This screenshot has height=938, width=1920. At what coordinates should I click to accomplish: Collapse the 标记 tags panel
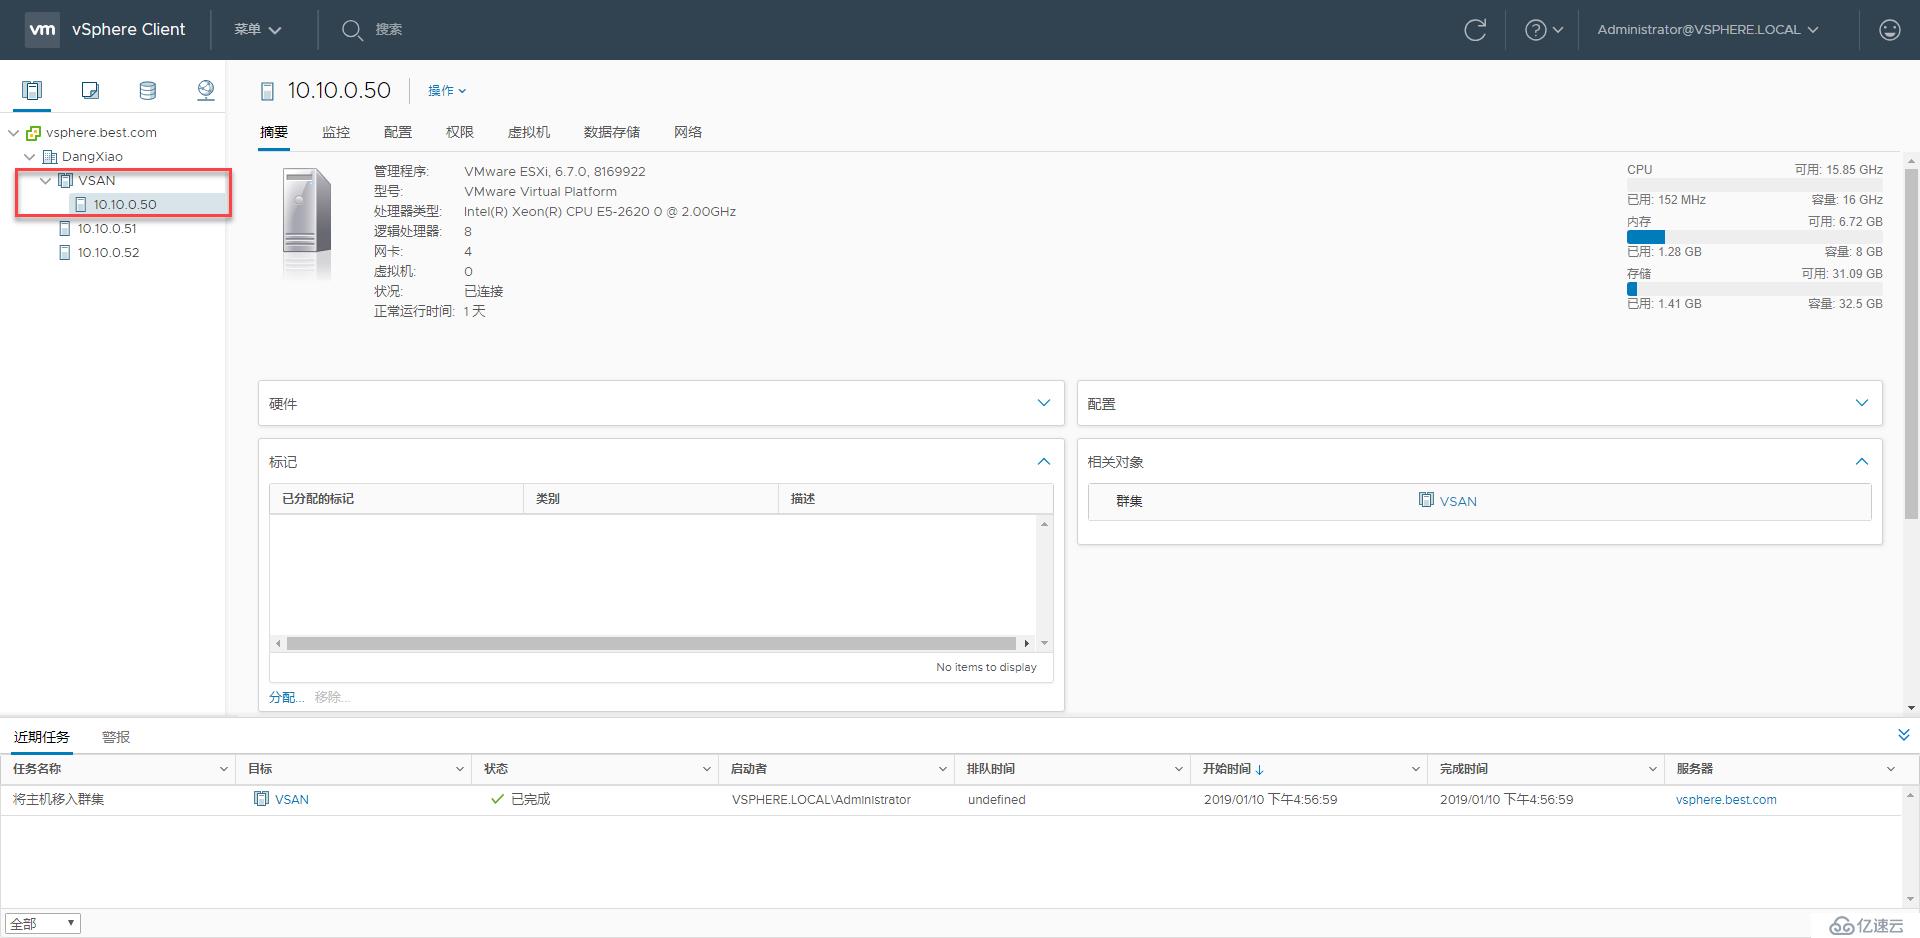(1044, 461)
